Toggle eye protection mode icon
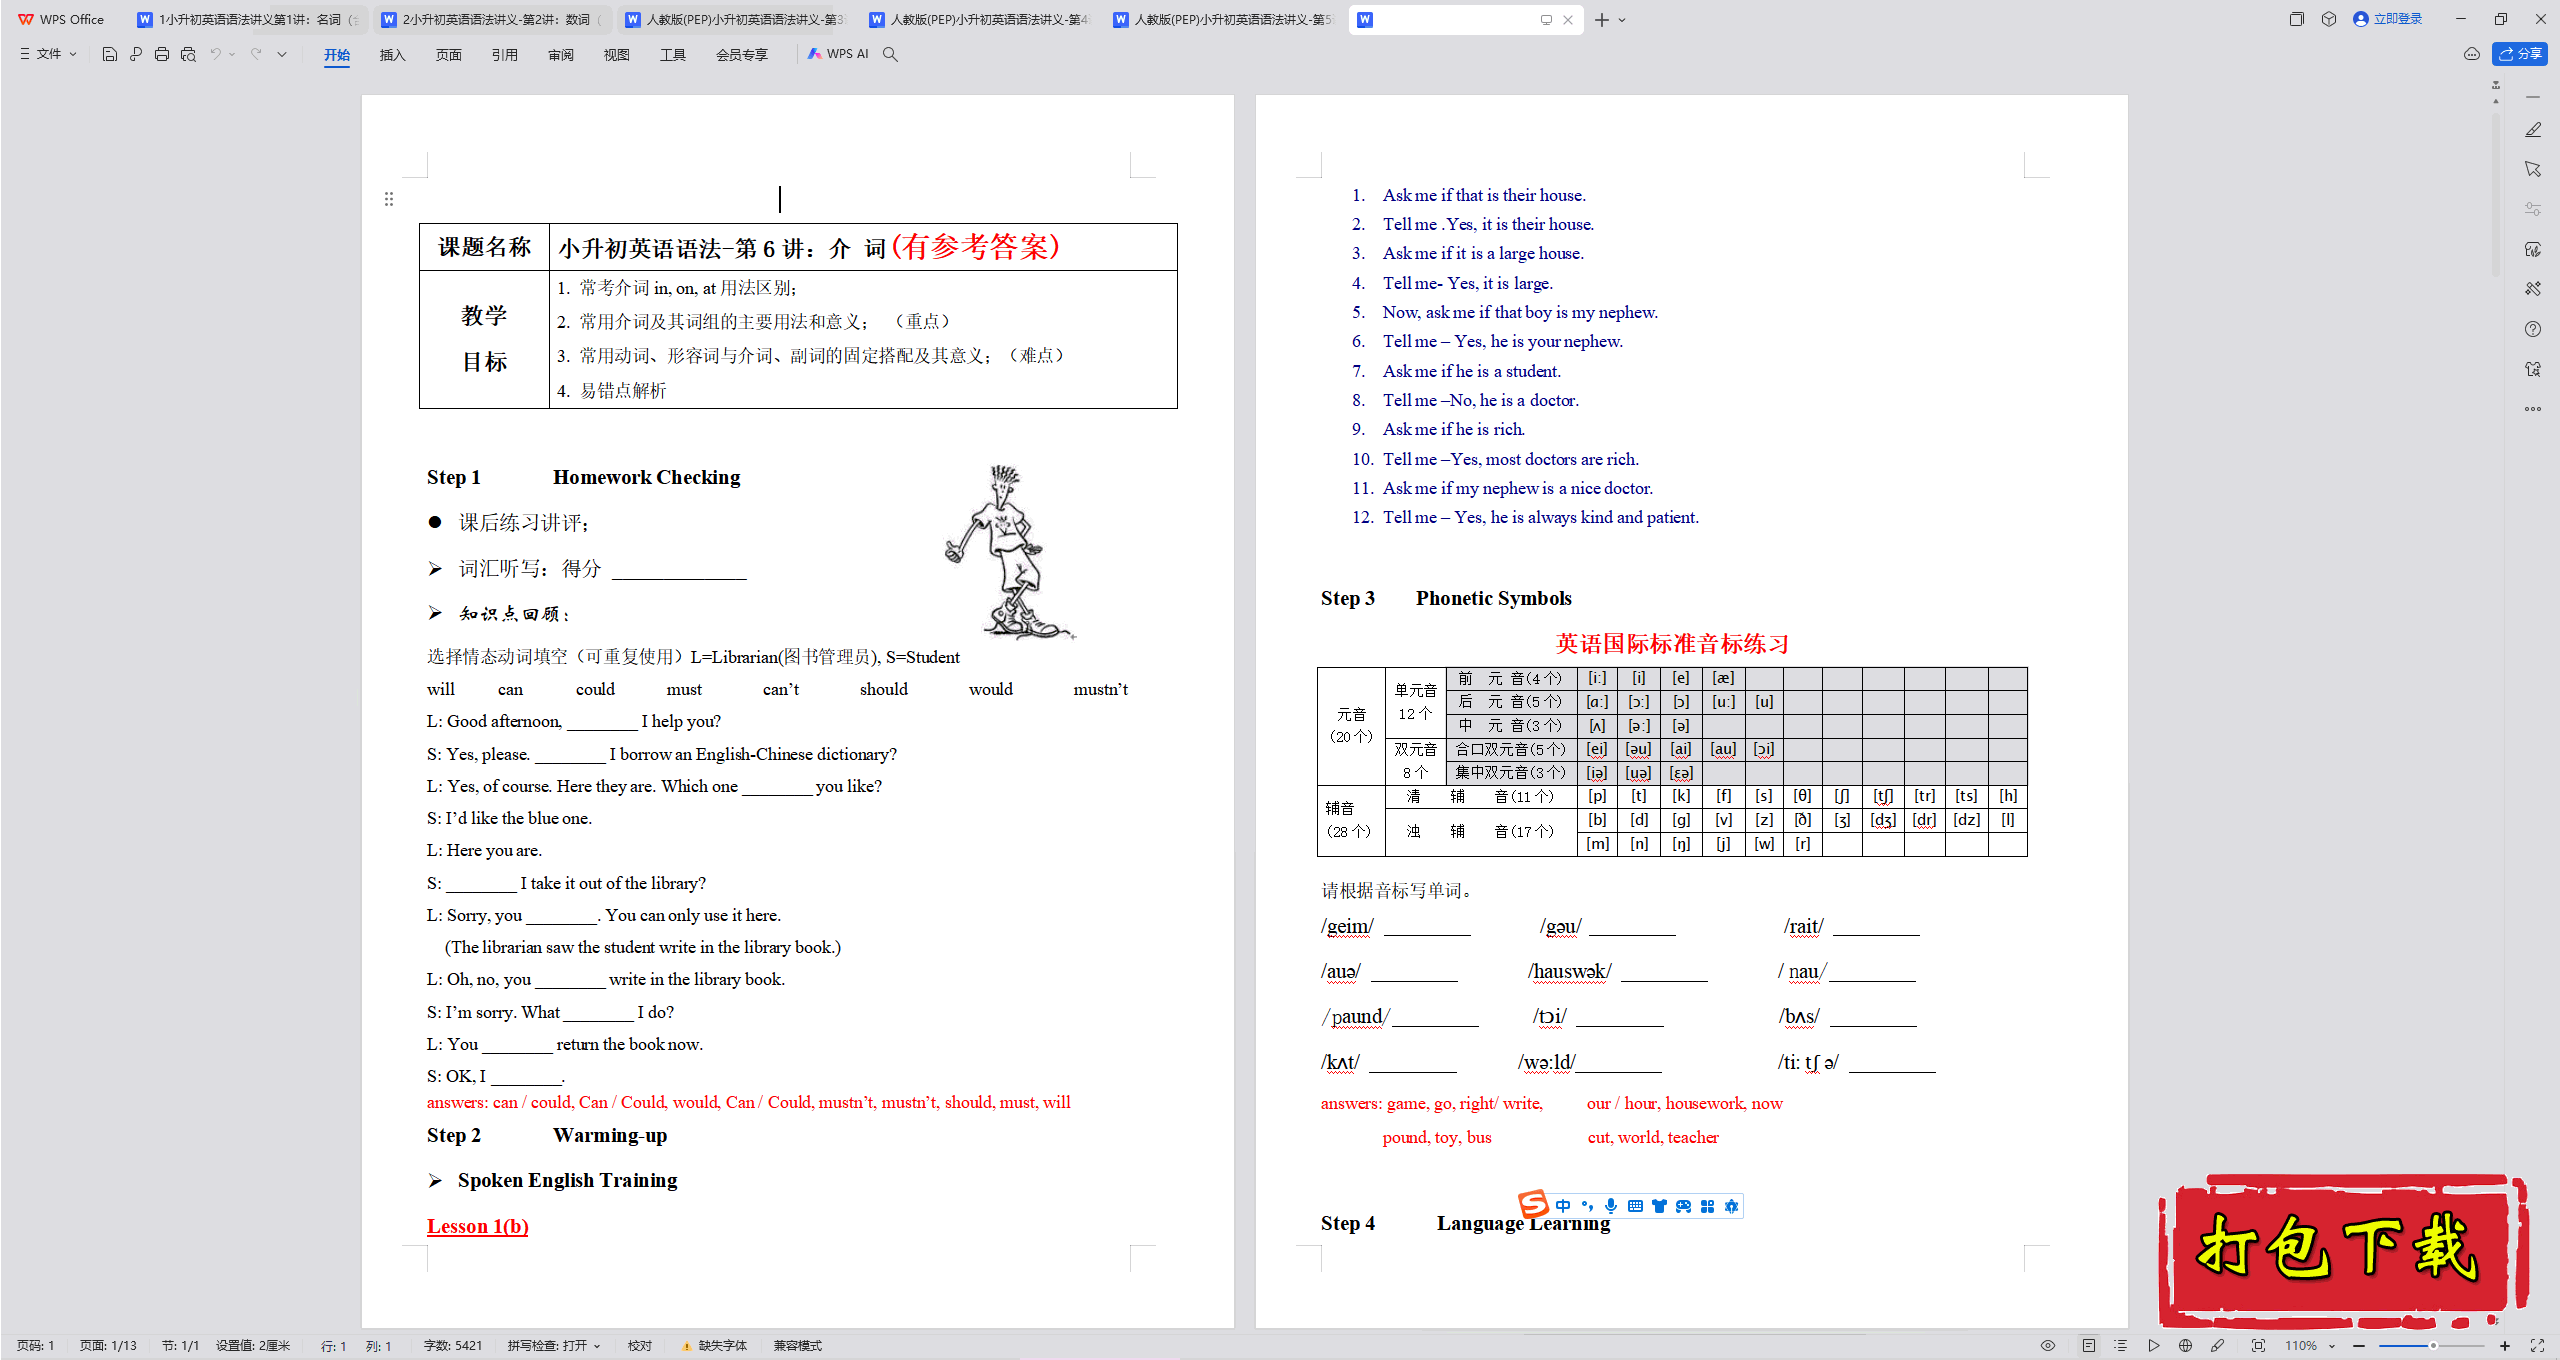This screenshot has width=2560, height=1360. point(2048,1346)
